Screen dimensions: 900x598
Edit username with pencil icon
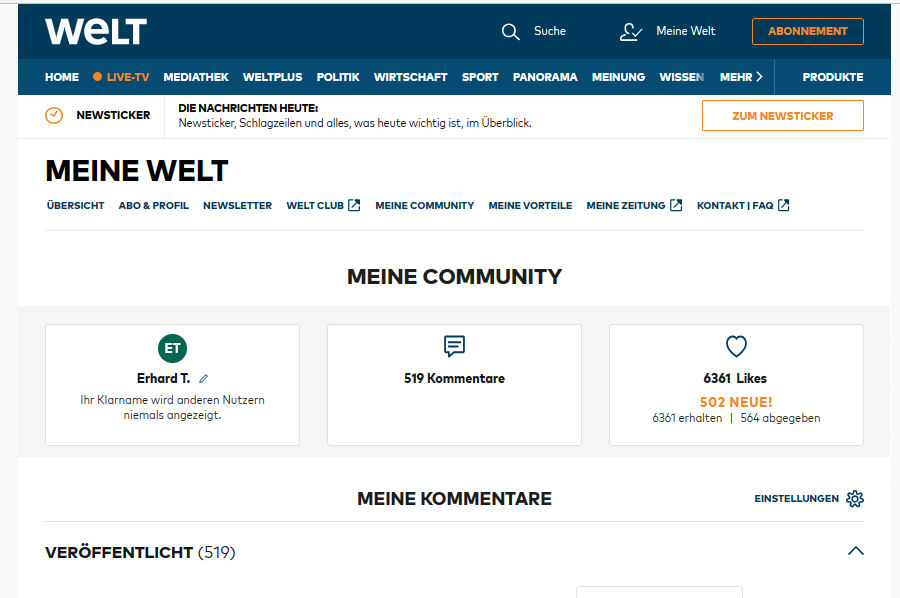(203, 379)
